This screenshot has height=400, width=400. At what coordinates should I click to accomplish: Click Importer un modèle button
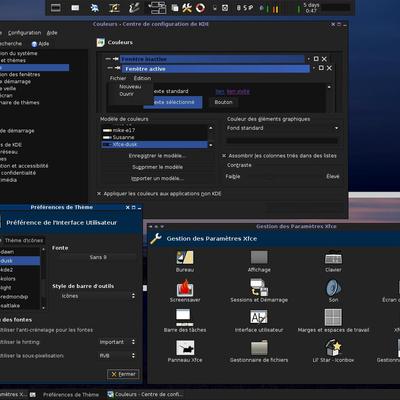(x=157, y=178)
